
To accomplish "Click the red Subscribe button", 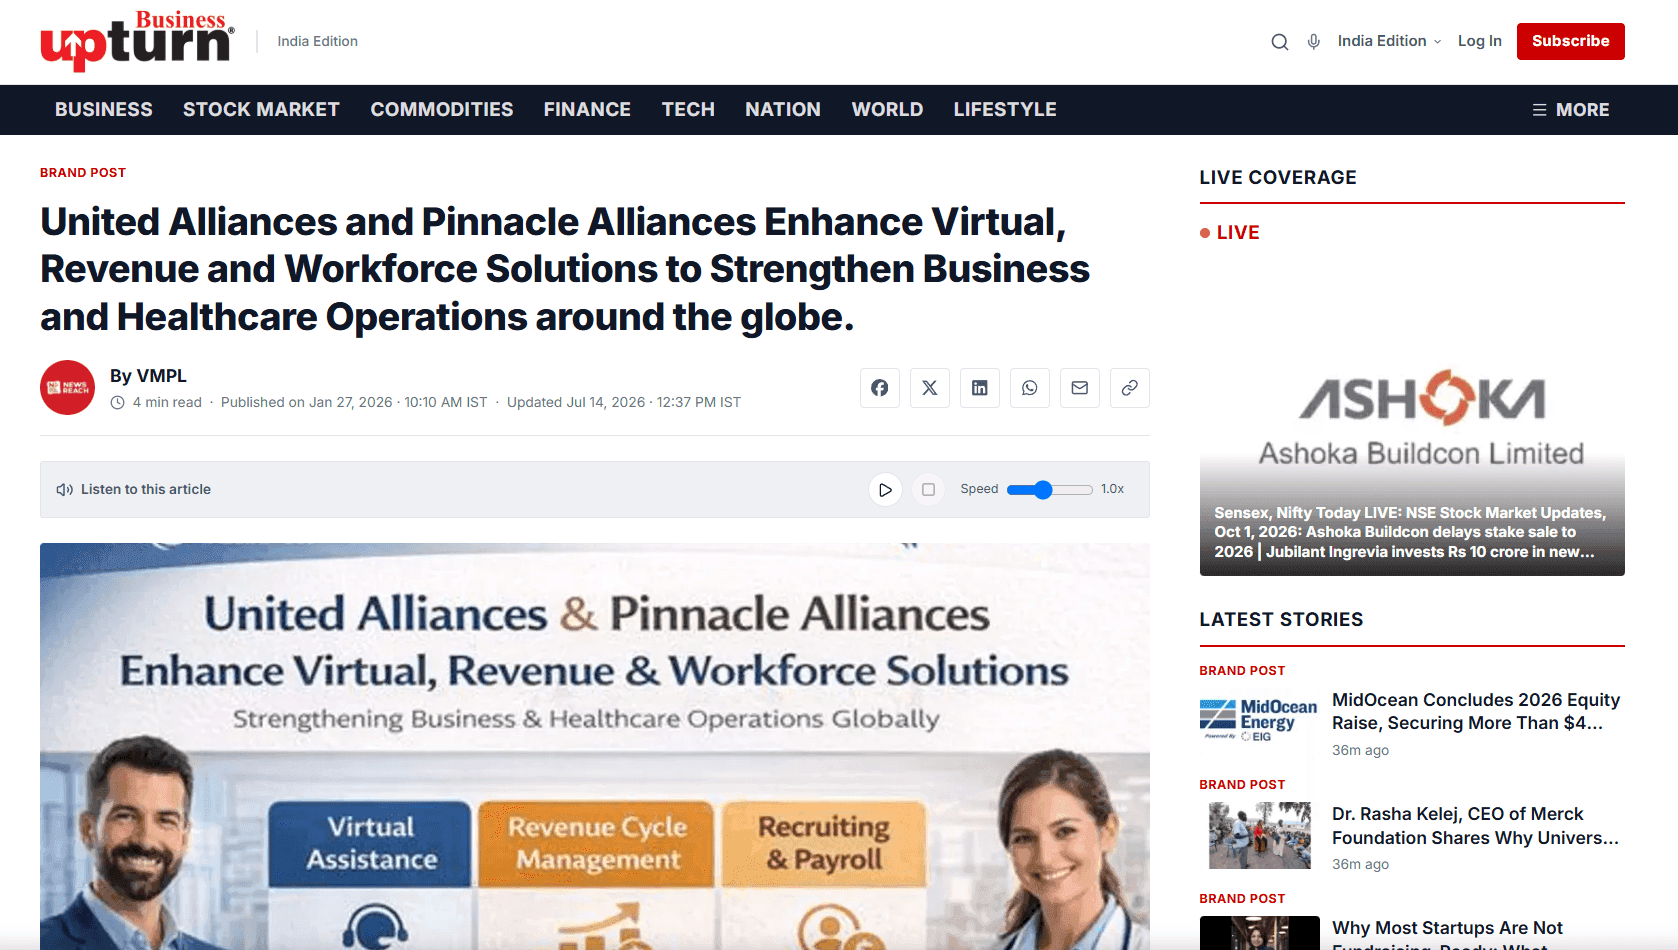I will click(1570, 41).
